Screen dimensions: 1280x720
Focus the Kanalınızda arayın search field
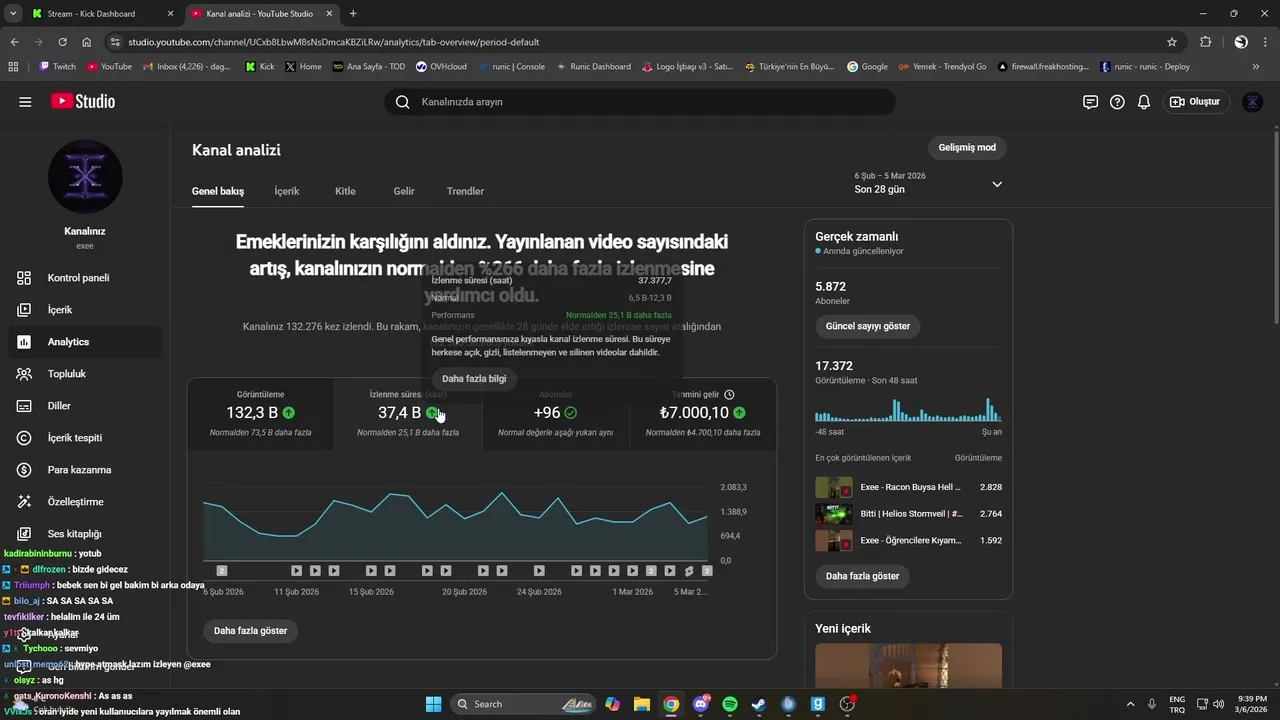pyautogui.click(x=640, y=102)
